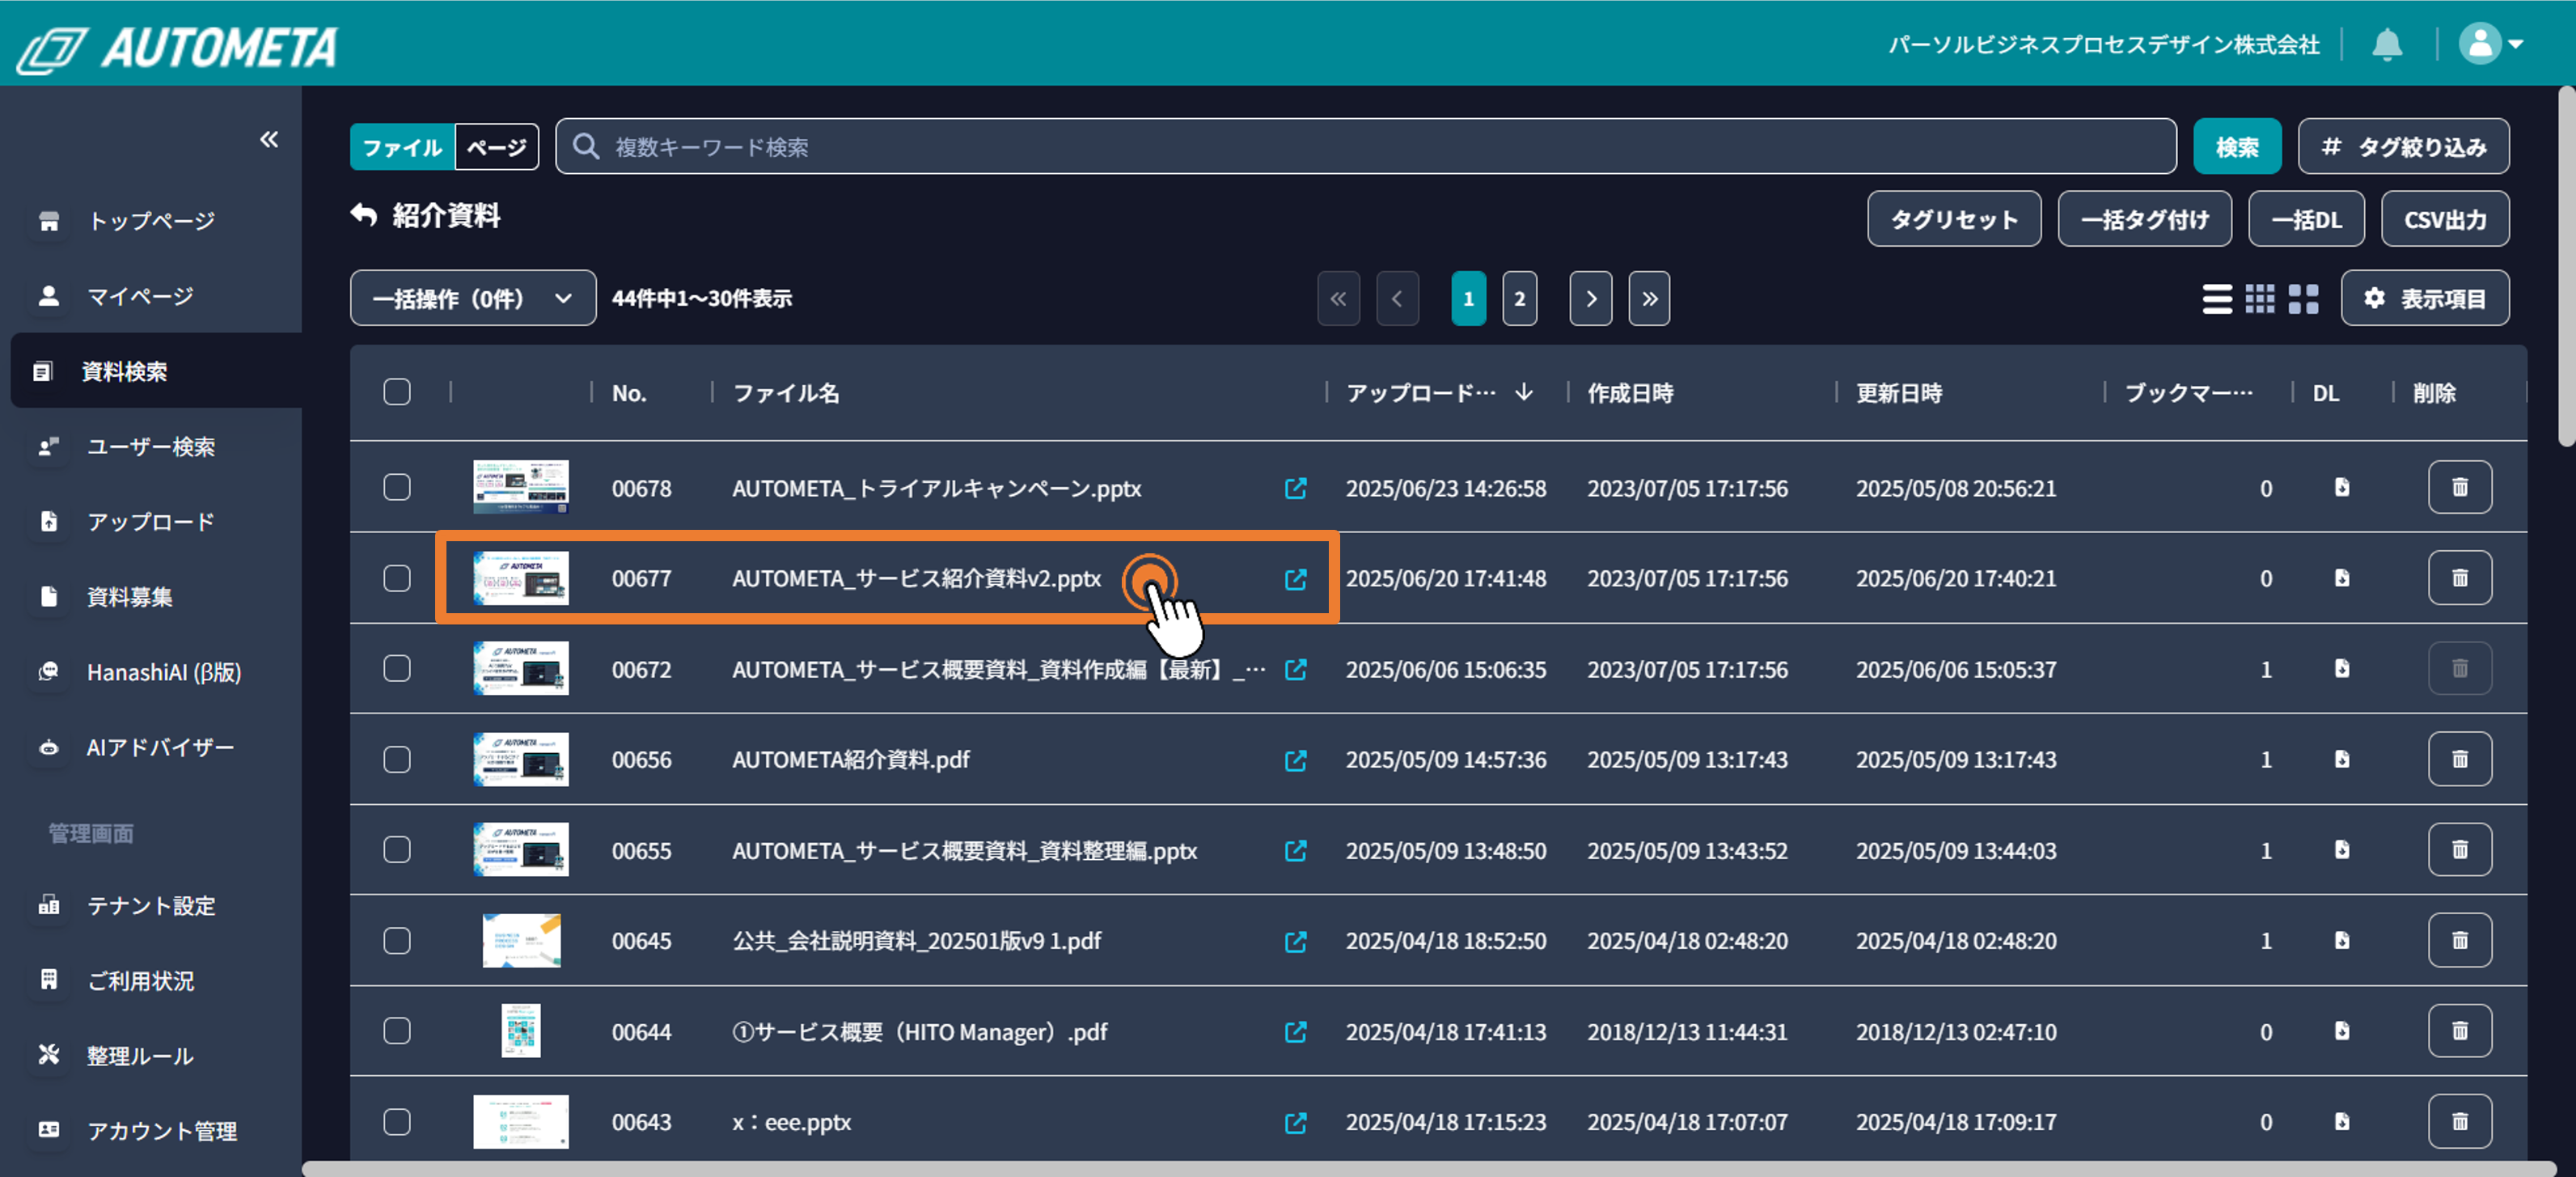The width and height of the screenshot is (2576, 1177).
Task: Check the box for file 00656
Action: coord(397,759)
